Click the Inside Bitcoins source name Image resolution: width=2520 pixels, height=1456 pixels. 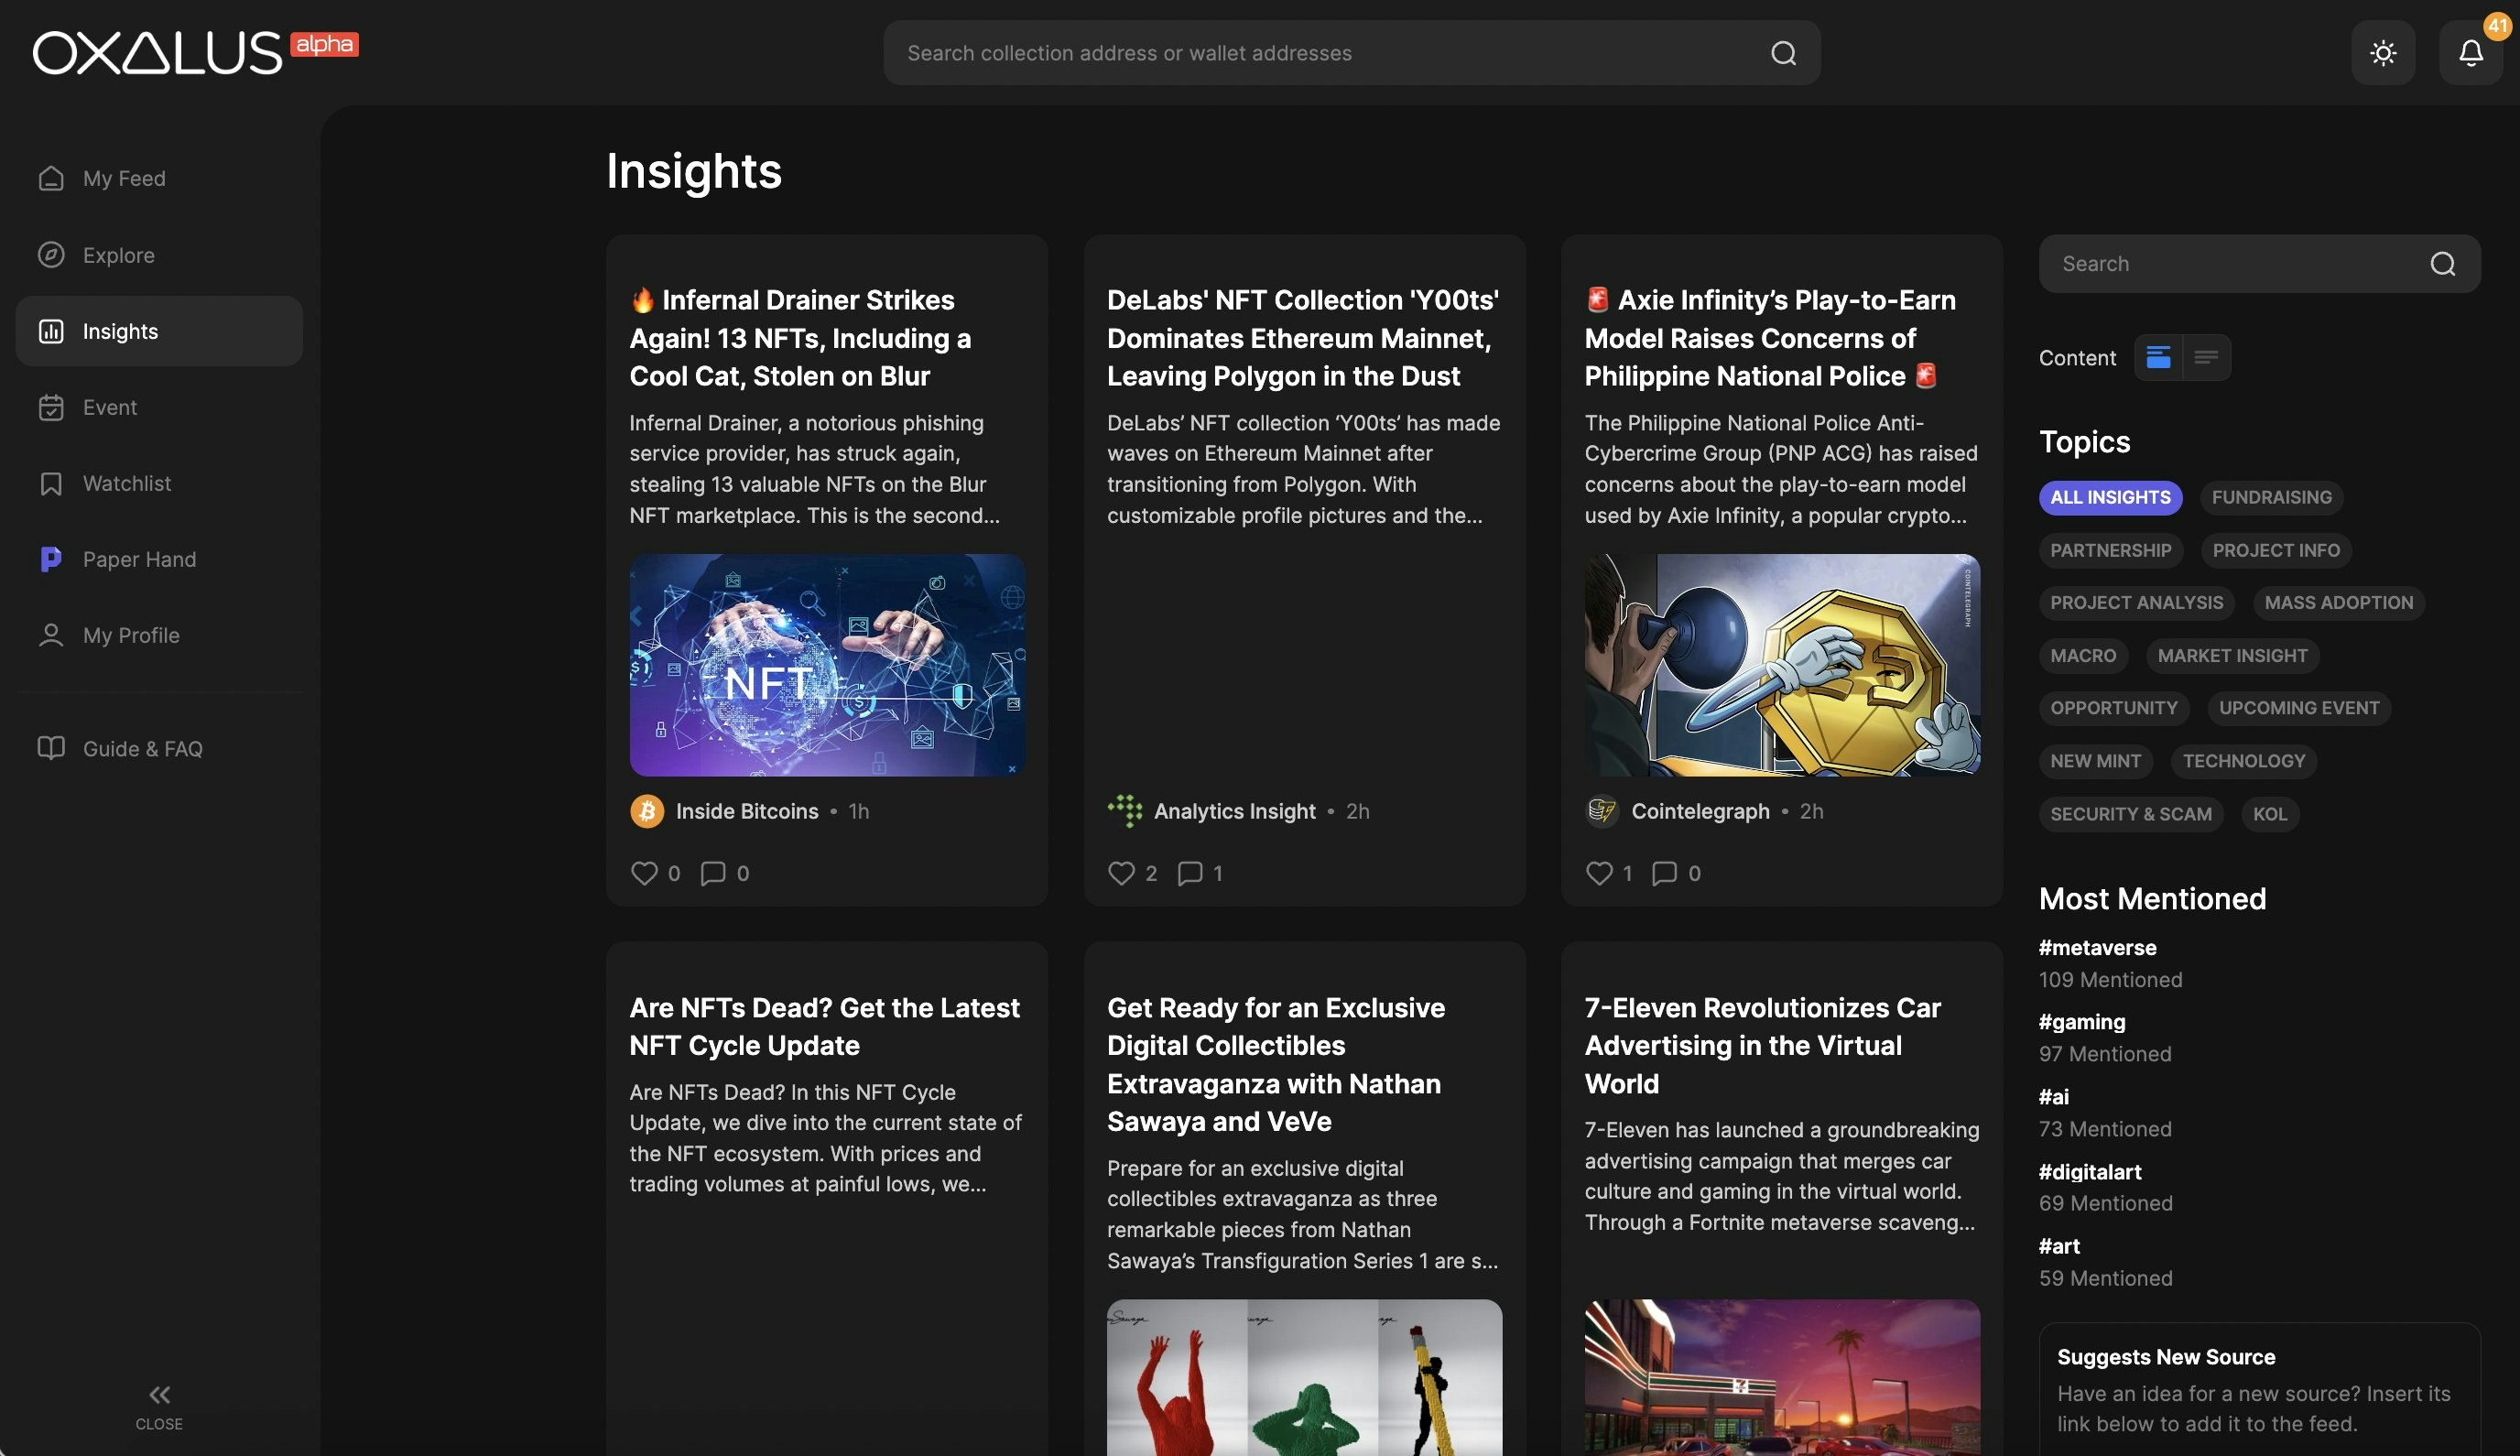click(747, 811)
